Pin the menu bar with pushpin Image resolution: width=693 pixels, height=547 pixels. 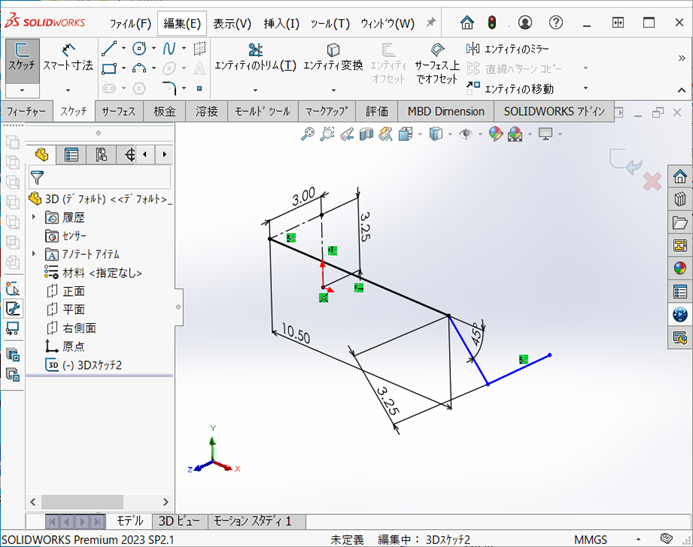point(431,23)
